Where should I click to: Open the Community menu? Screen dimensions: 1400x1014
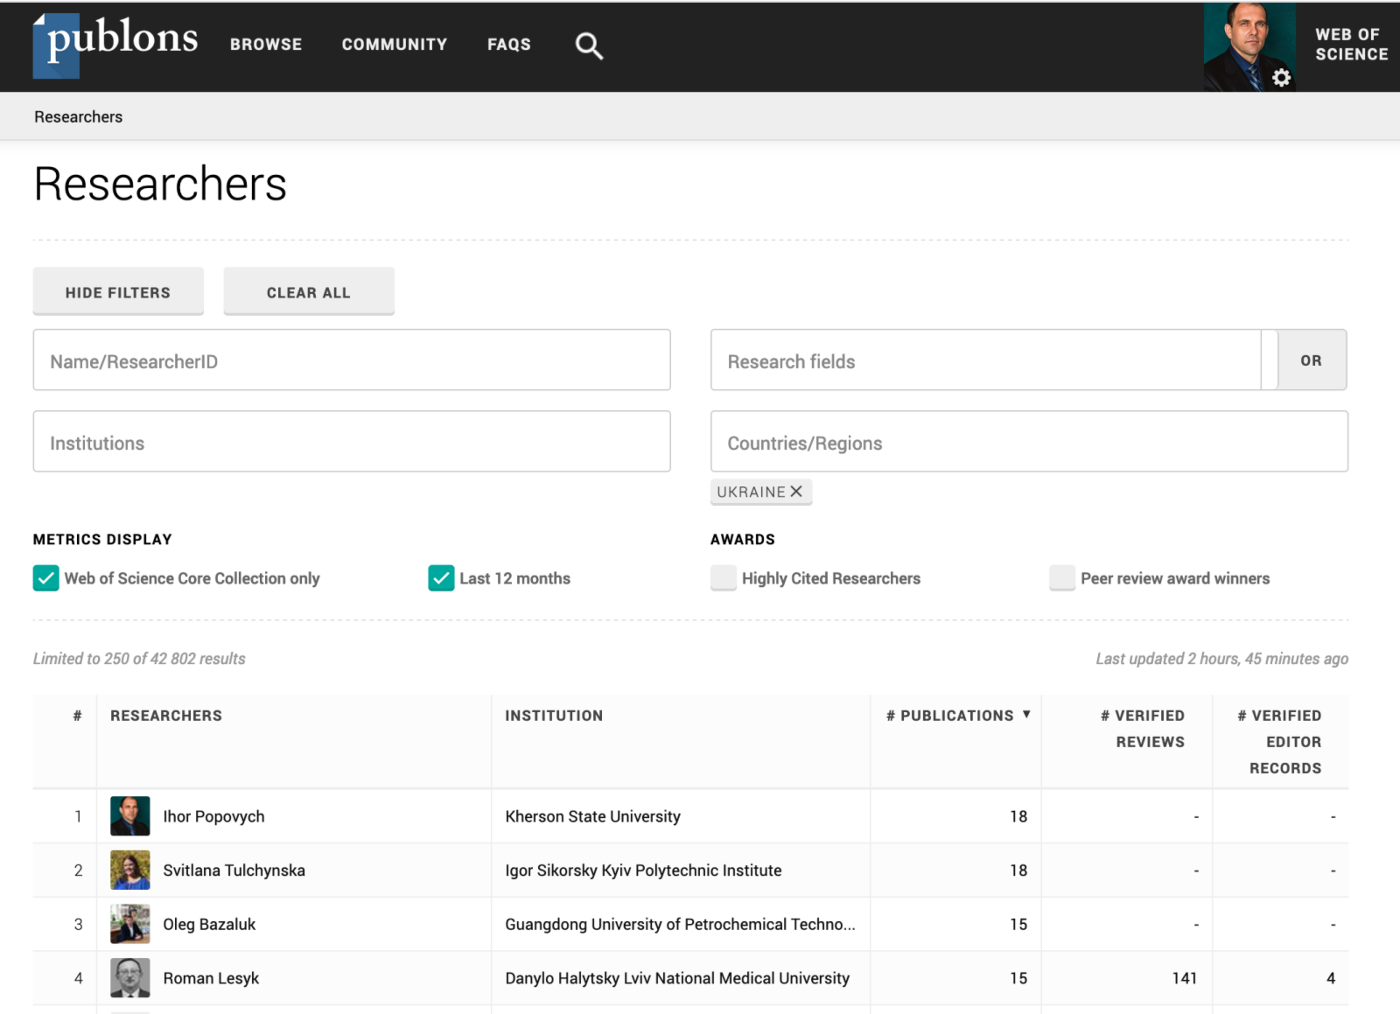click(x=394, y=45)
